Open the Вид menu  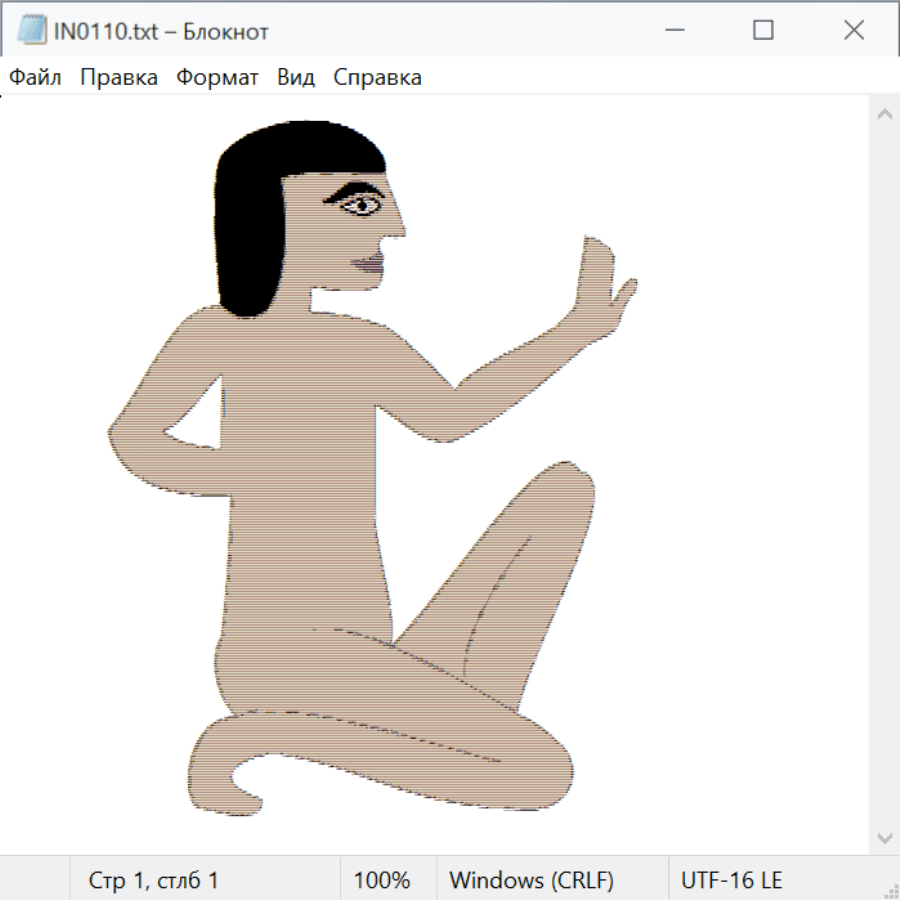(296, 78)
